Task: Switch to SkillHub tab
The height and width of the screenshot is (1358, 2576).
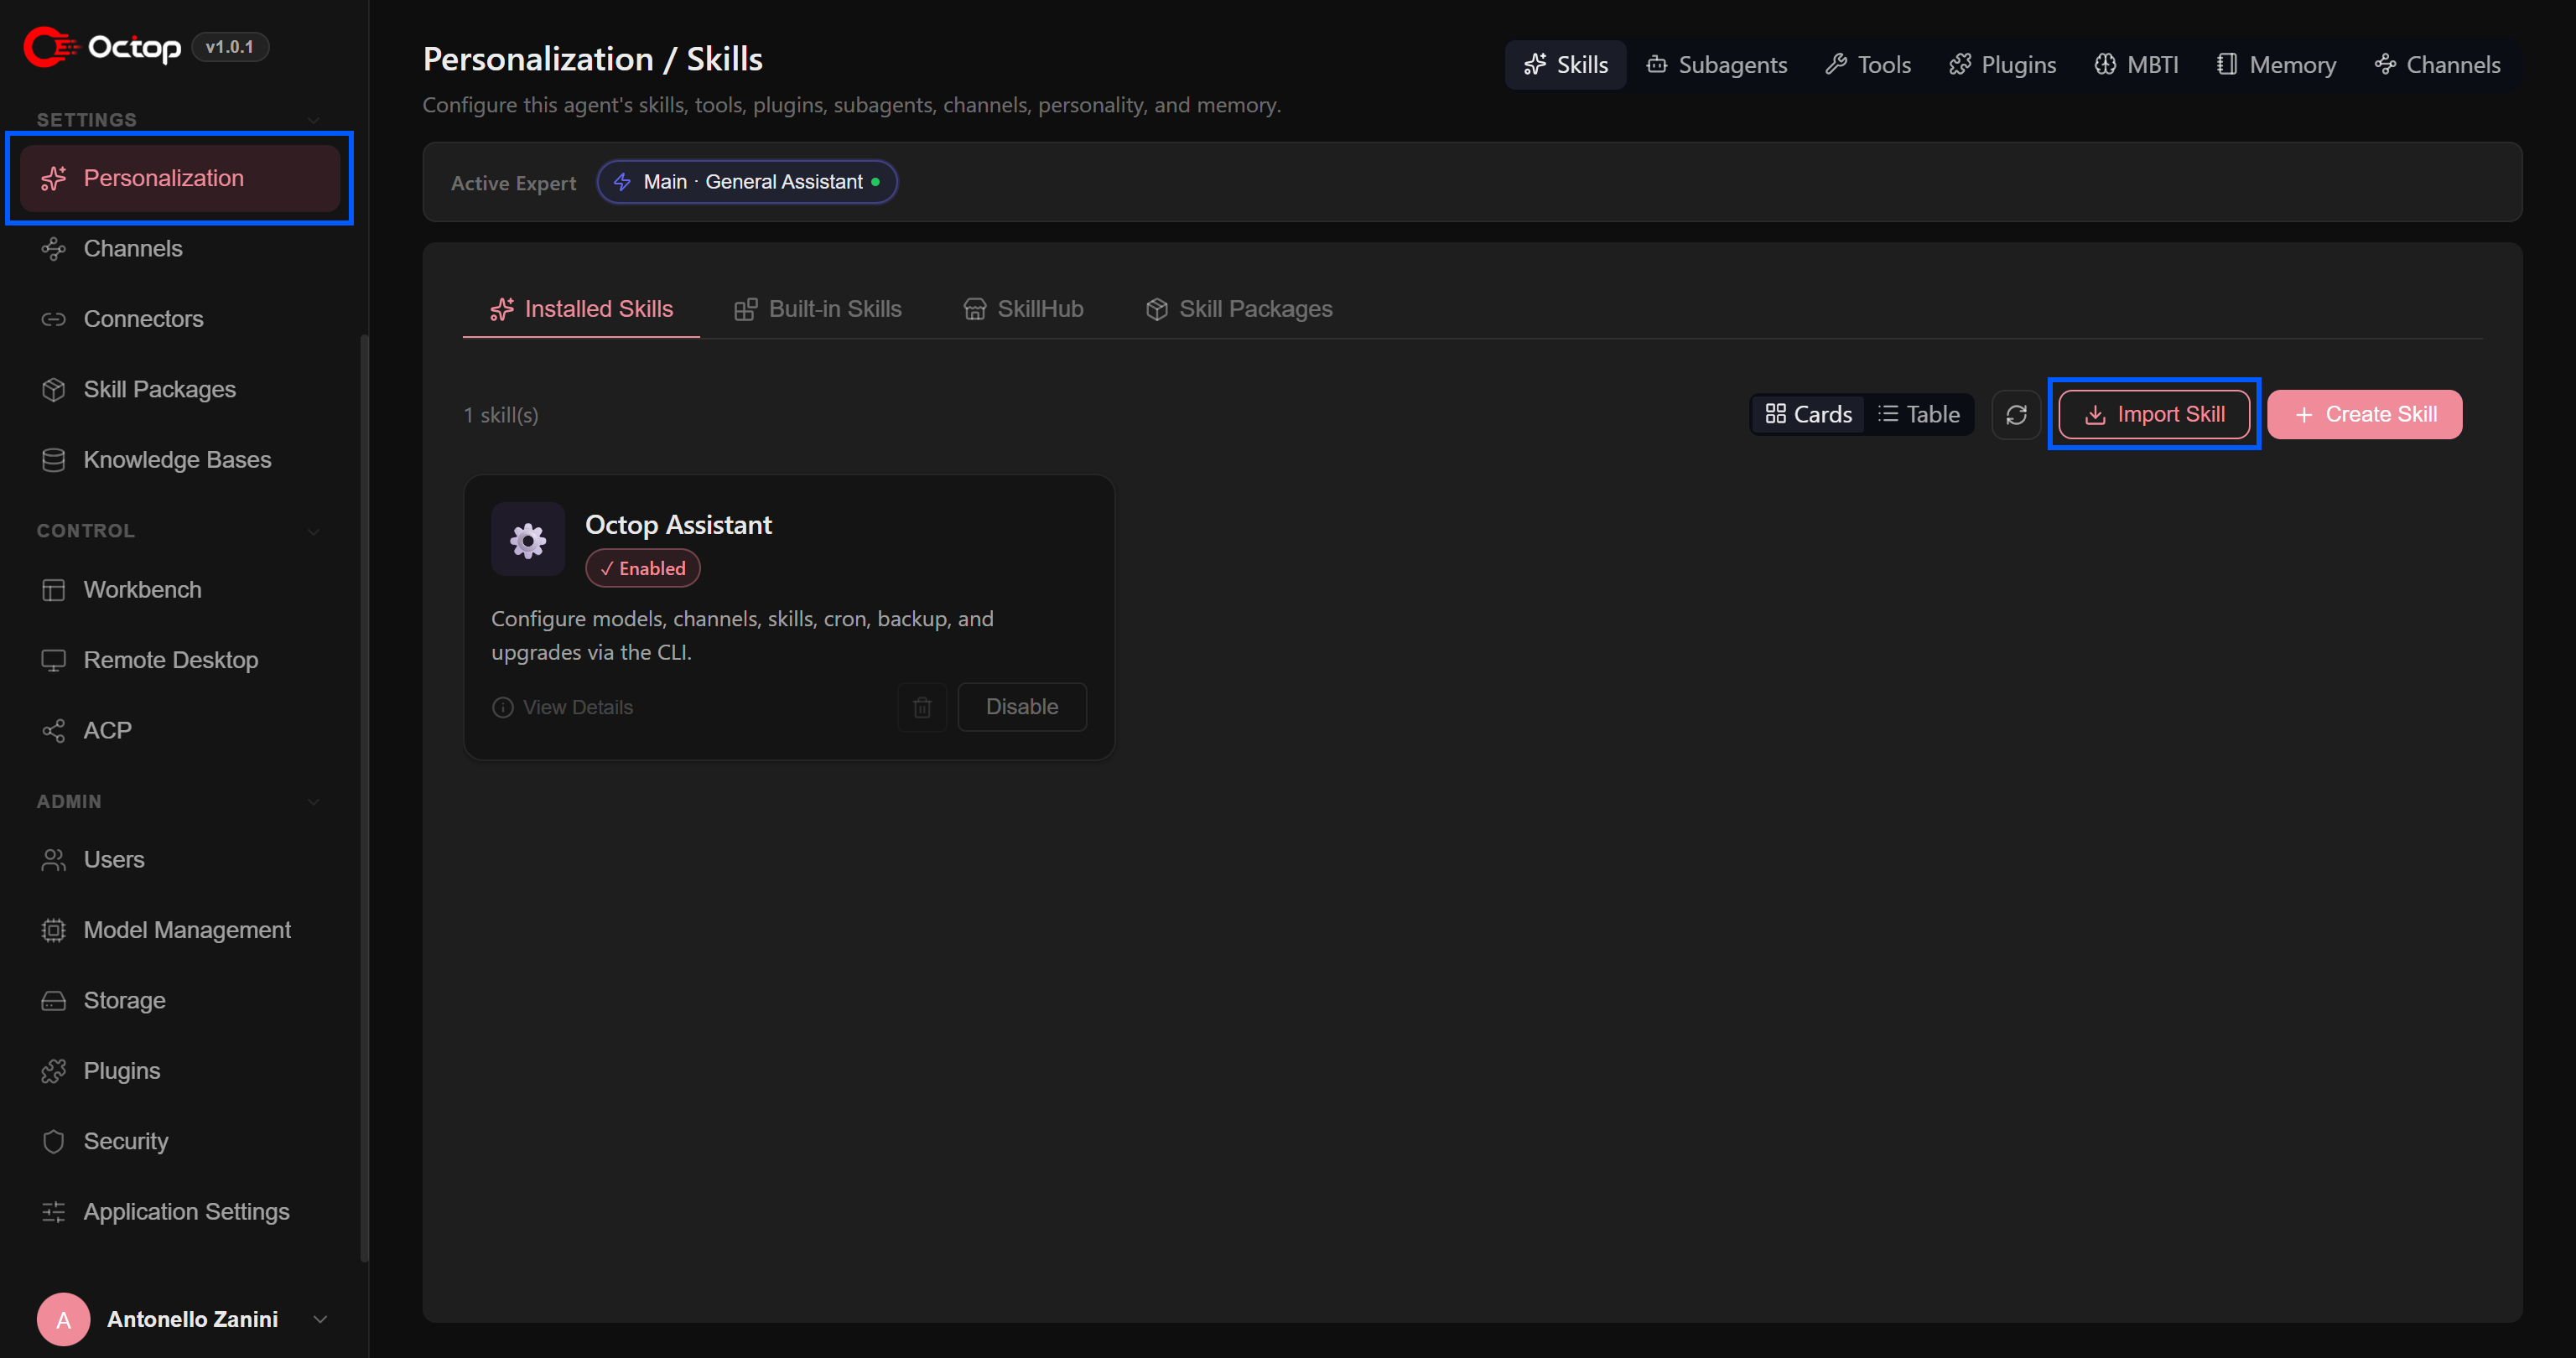Action: pyautogui.click(x=1023, y=309)
